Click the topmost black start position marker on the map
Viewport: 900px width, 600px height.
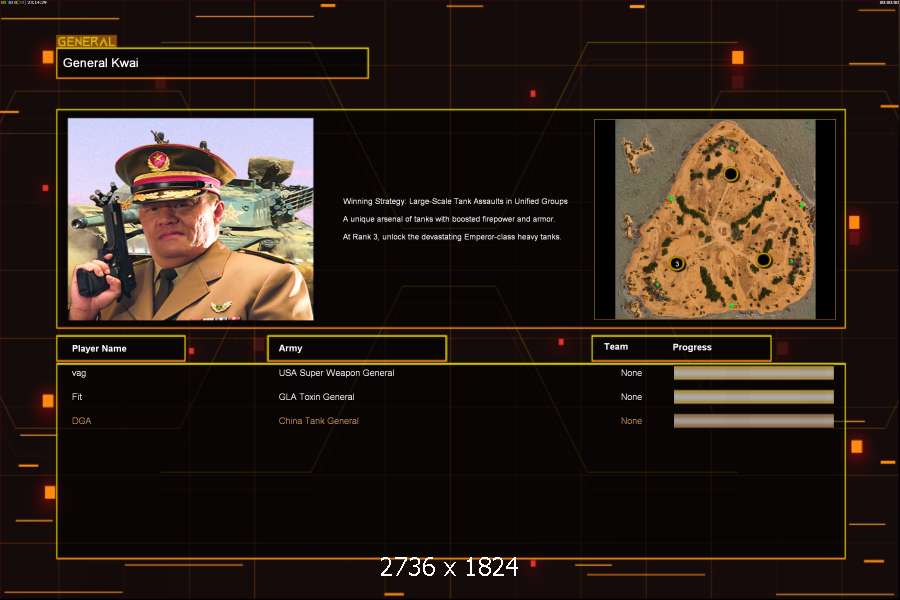pos(731,173)
